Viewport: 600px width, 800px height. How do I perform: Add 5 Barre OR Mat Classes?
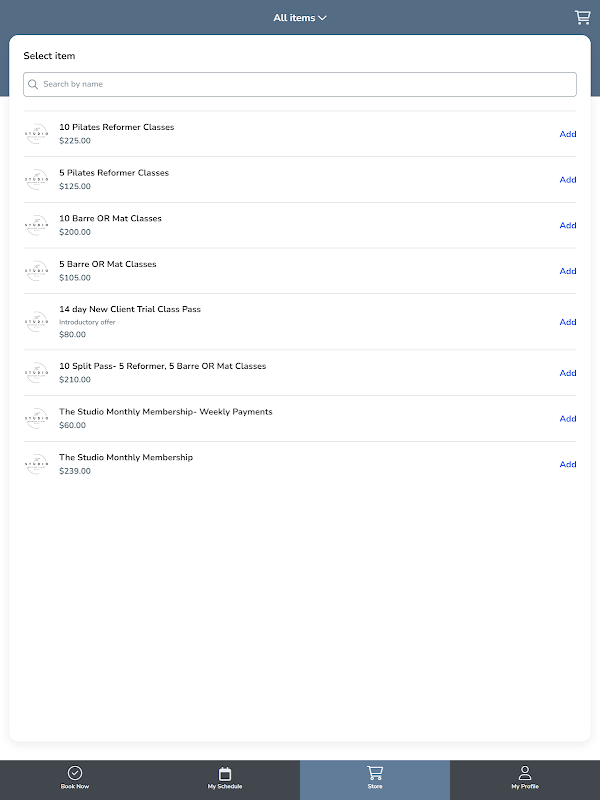point(568,271)
